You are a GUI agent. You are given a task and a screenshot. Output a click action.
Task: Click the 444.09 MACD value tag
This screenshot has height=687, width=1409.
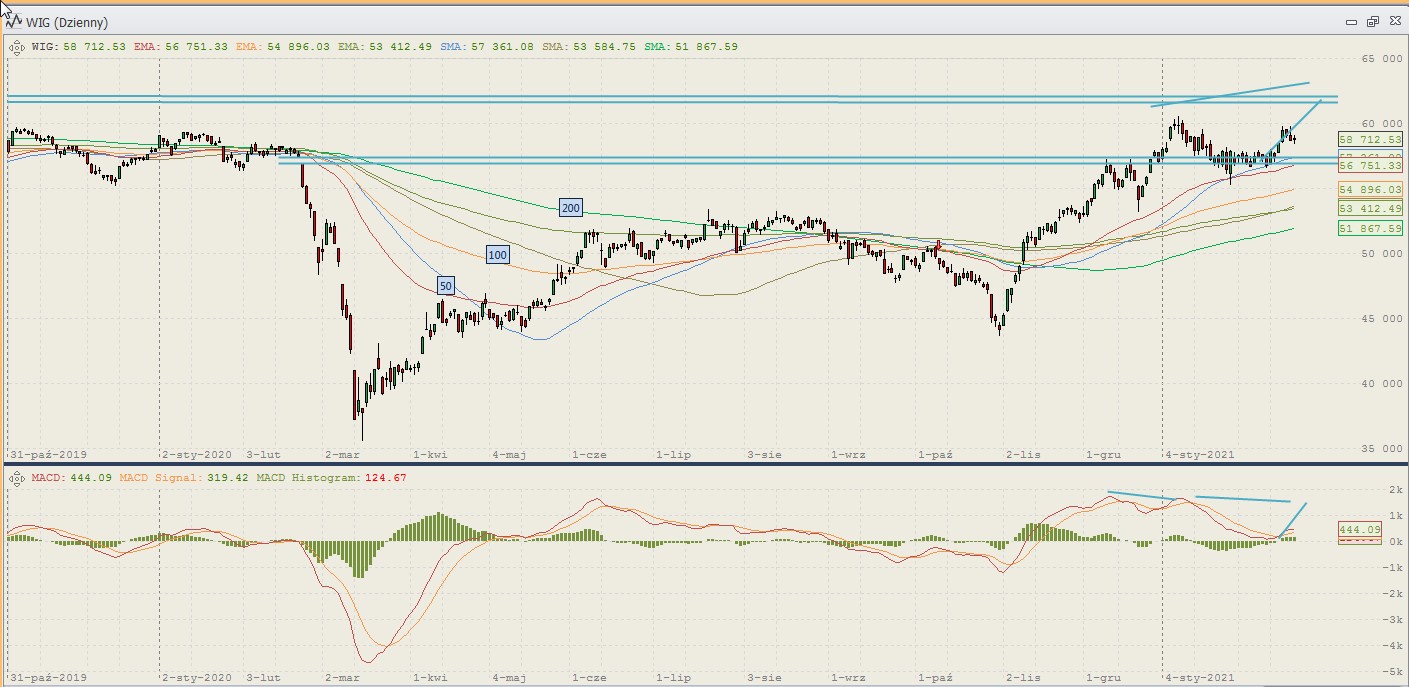point(1360,530)
